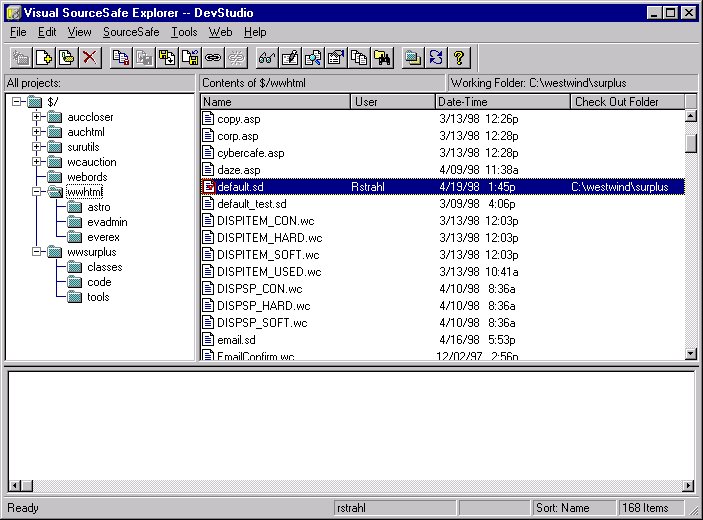Sort files by the Name column header
Screen dimensions: 703x520
coord(275,102)
